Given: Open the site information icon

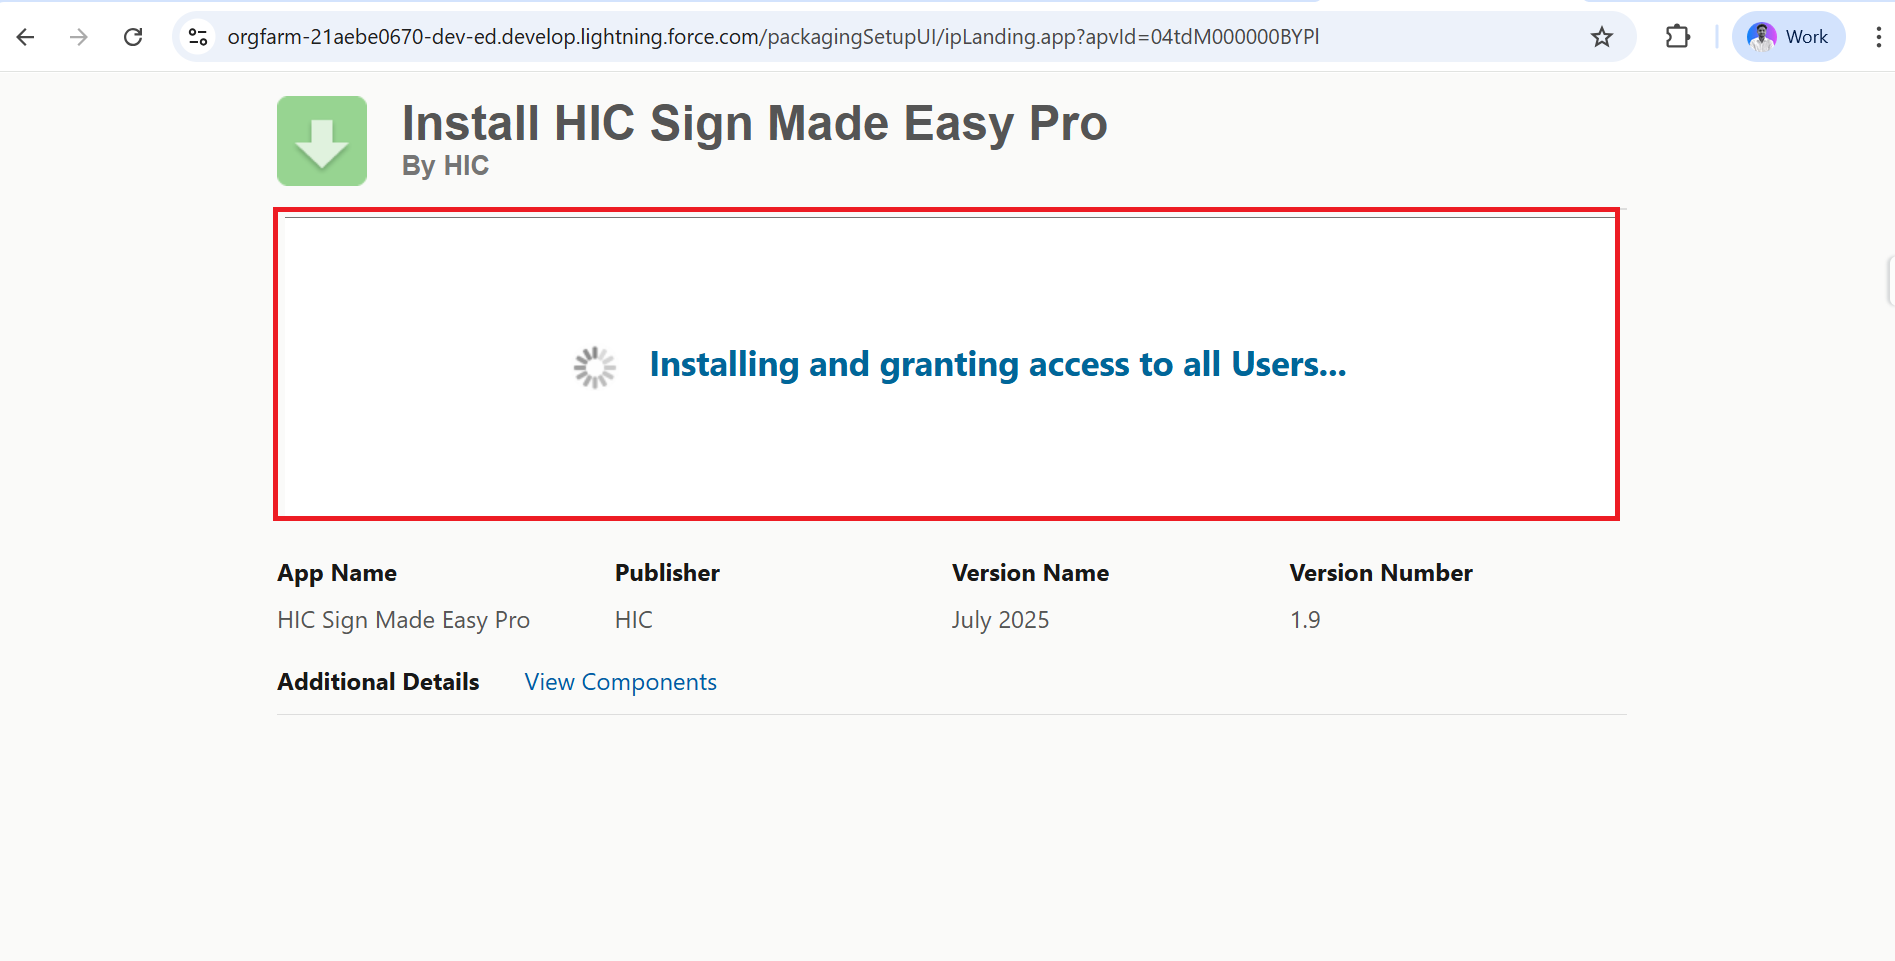Looking at the screenshot, I should click(198, 37).
